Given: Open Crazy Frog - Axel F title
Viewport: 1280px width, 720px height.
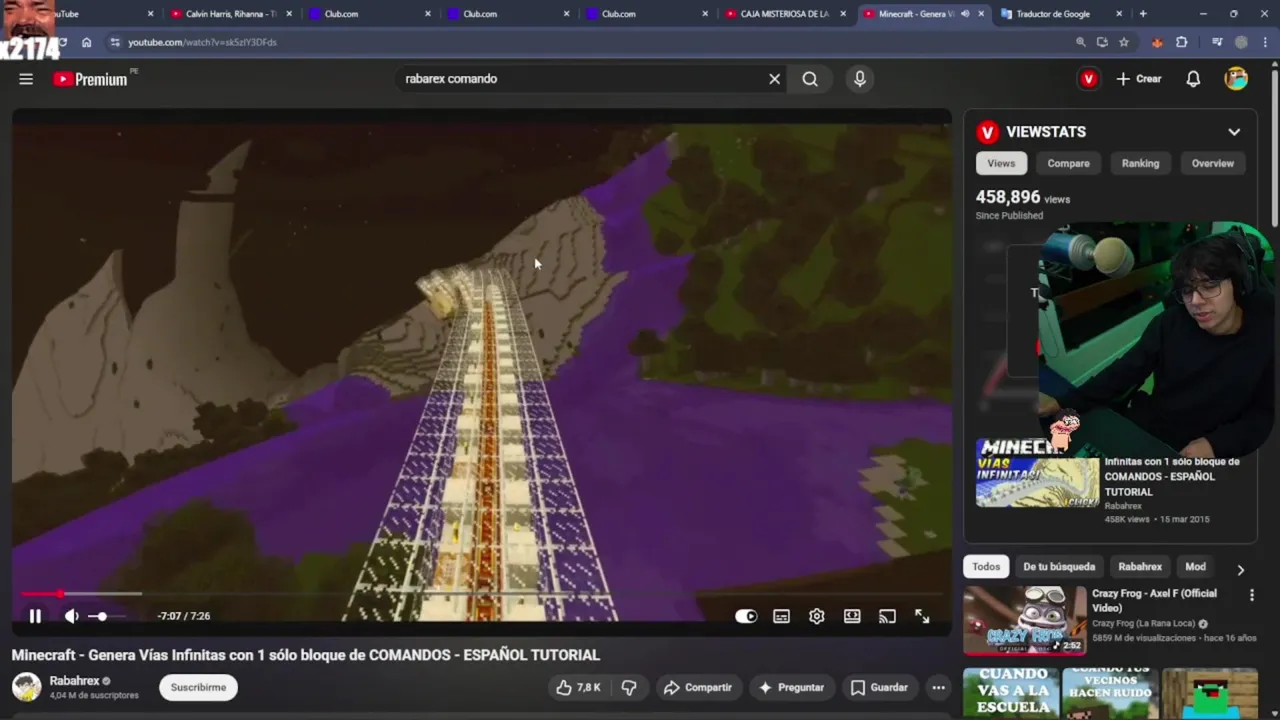Looking at the screenshot, I should pos(1154,600).
